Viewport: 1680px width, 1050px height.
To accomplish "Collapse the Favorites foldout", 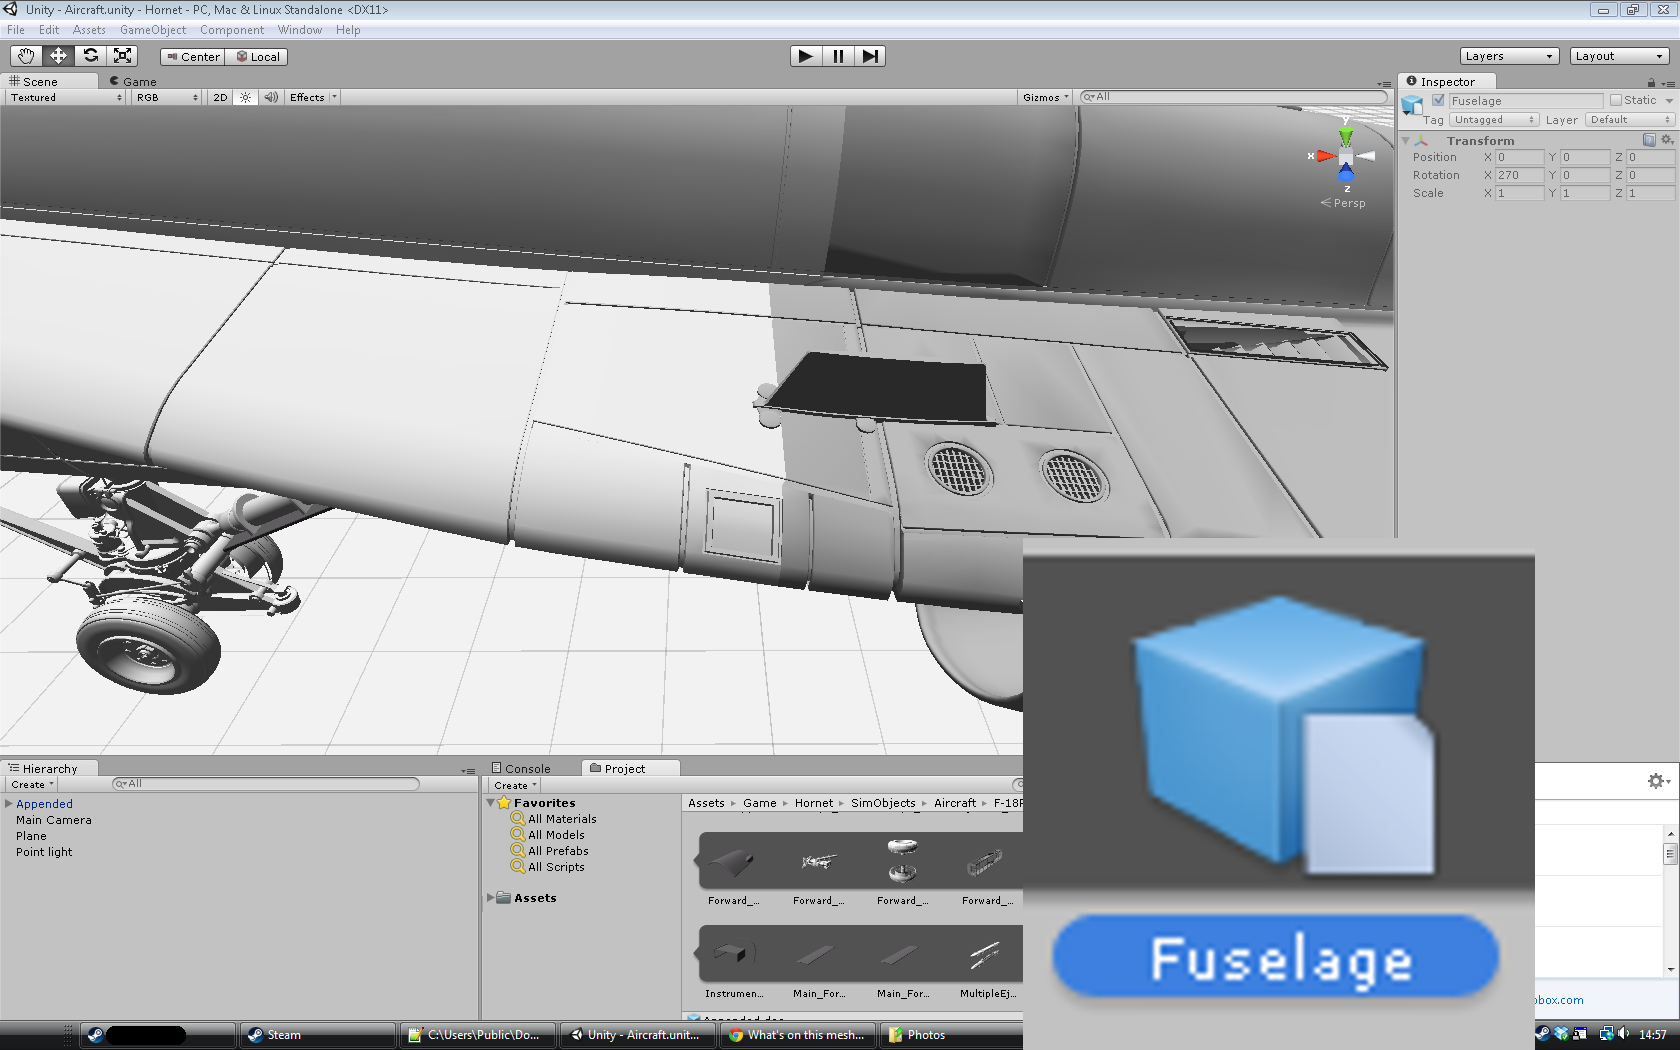I will (x=490, y=803).
